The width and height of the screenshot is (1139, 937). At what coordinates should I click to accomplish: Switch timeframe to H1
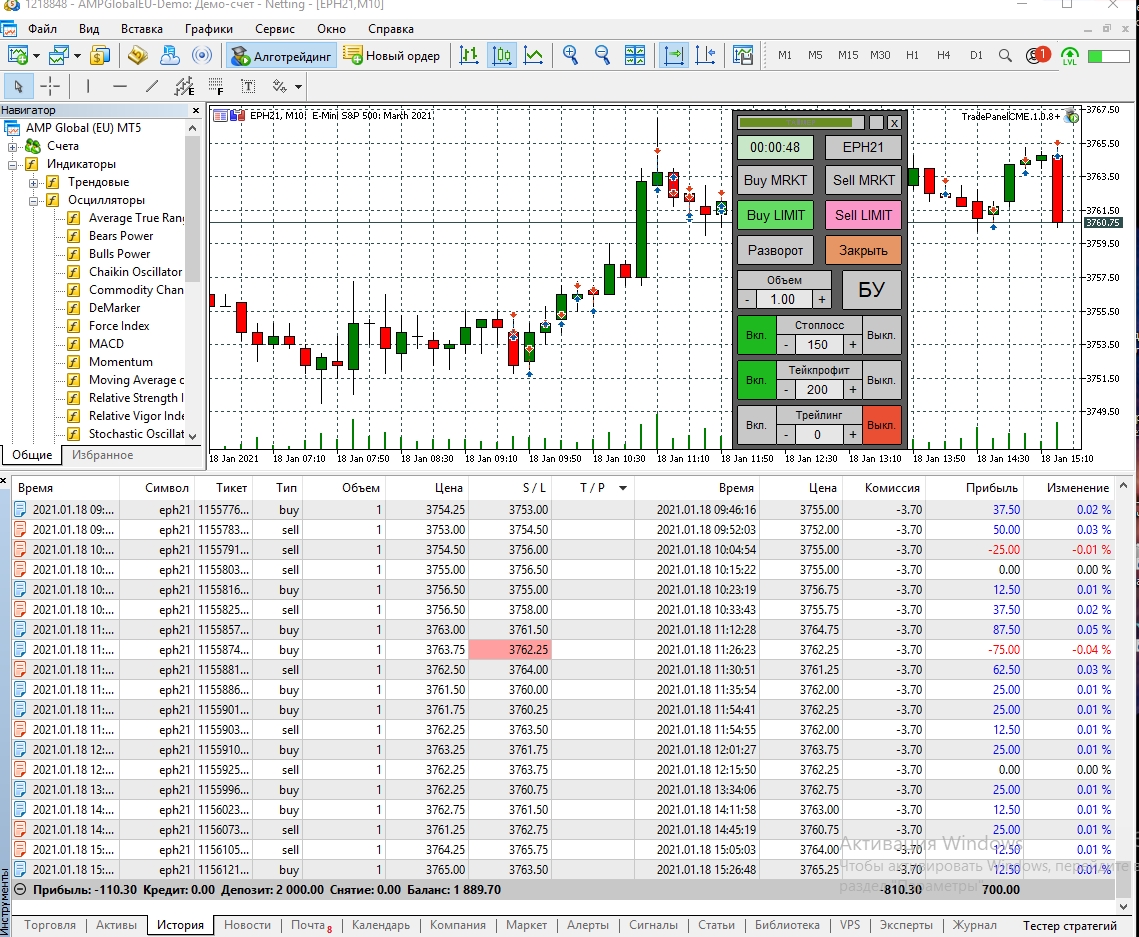(x=912, y=55)
